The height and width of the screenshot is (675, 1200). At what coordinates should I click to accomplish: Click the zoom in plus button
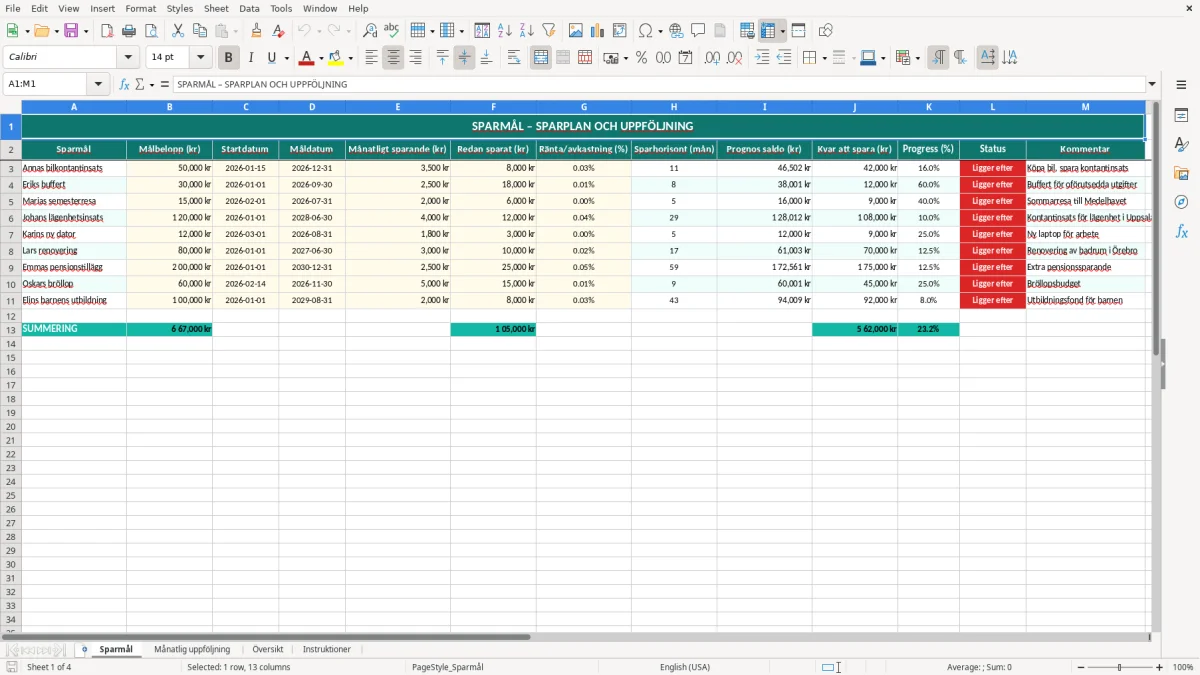pos(1160,667)
